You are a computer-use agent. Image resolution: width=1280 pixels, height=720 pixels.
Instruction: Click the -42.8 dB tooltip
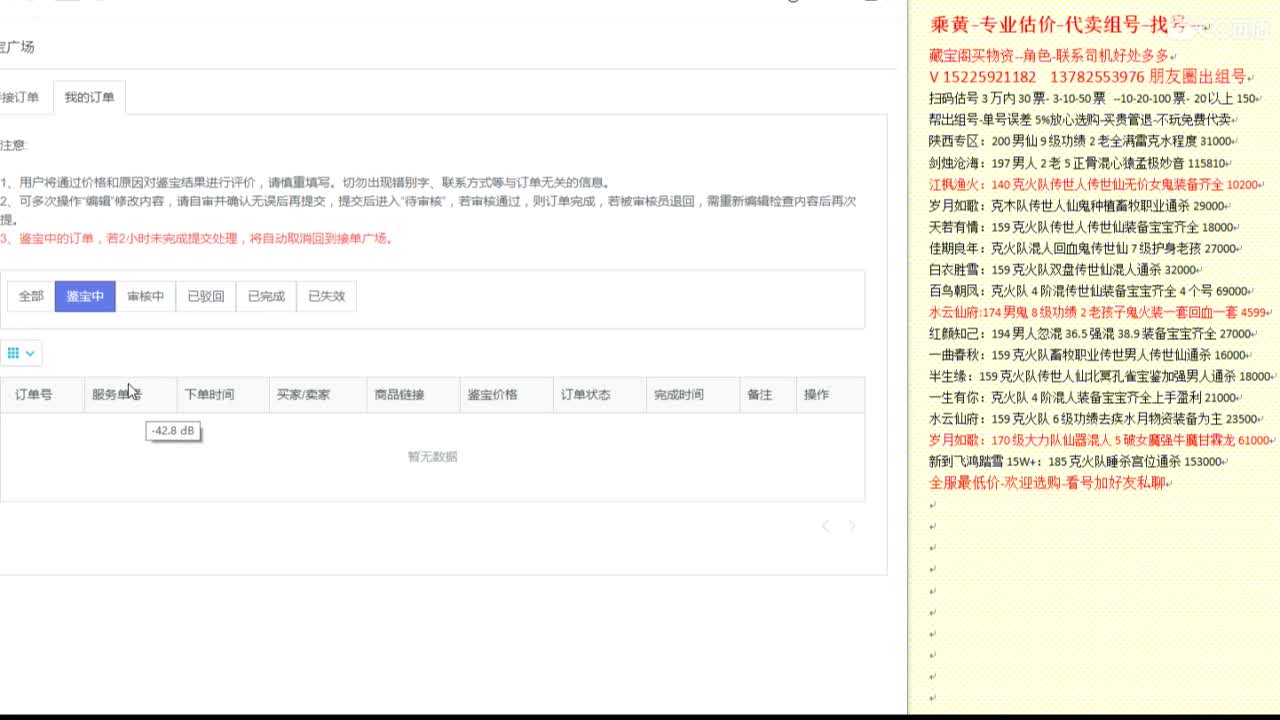pyautogui.click(x=174, y=431)
